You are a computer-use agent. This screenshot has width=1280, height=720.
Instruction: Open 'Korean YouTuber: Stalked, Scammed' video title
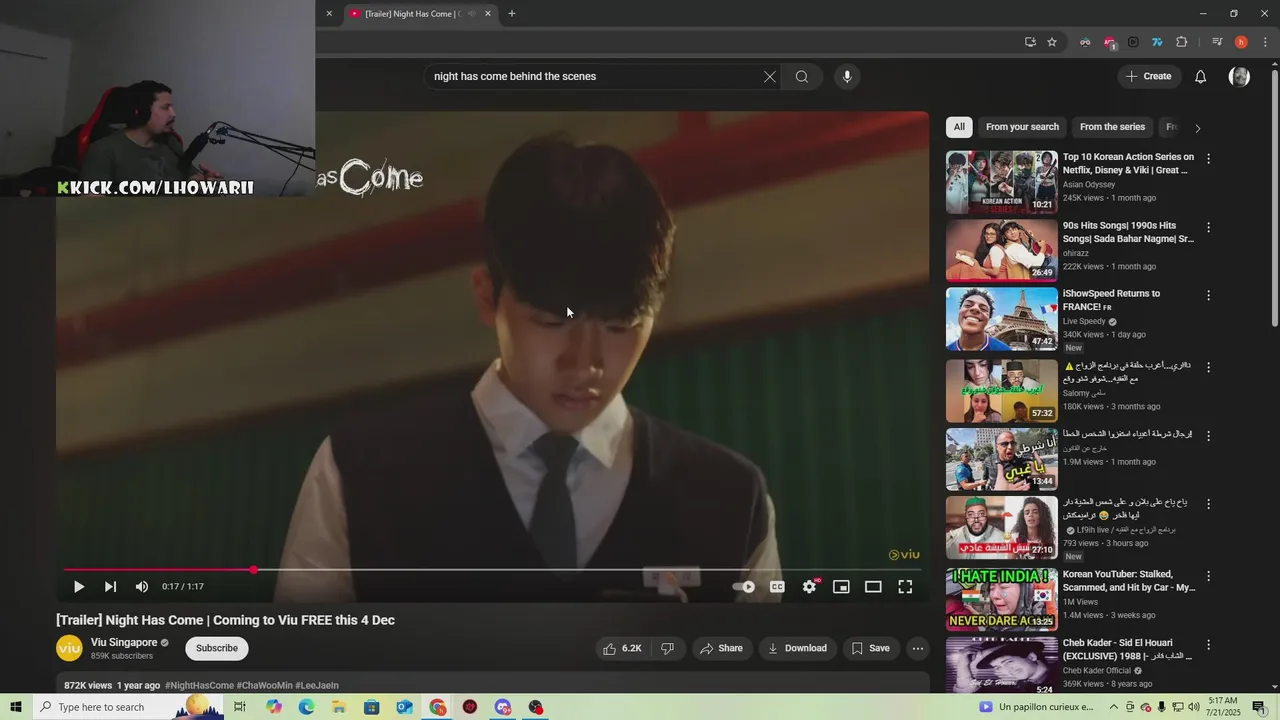(x=1129, y=581)
